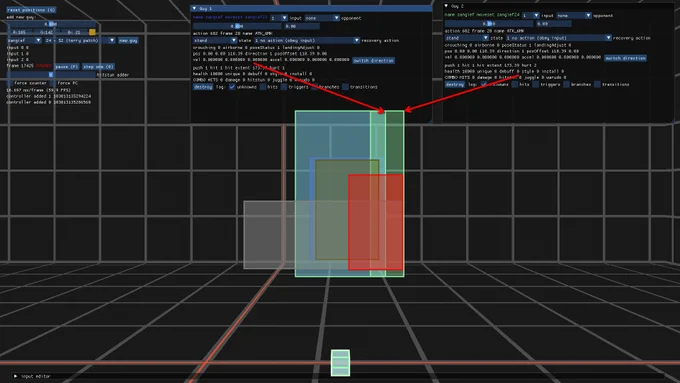Enable hits log in Guy 1

[x=263, y=87]
